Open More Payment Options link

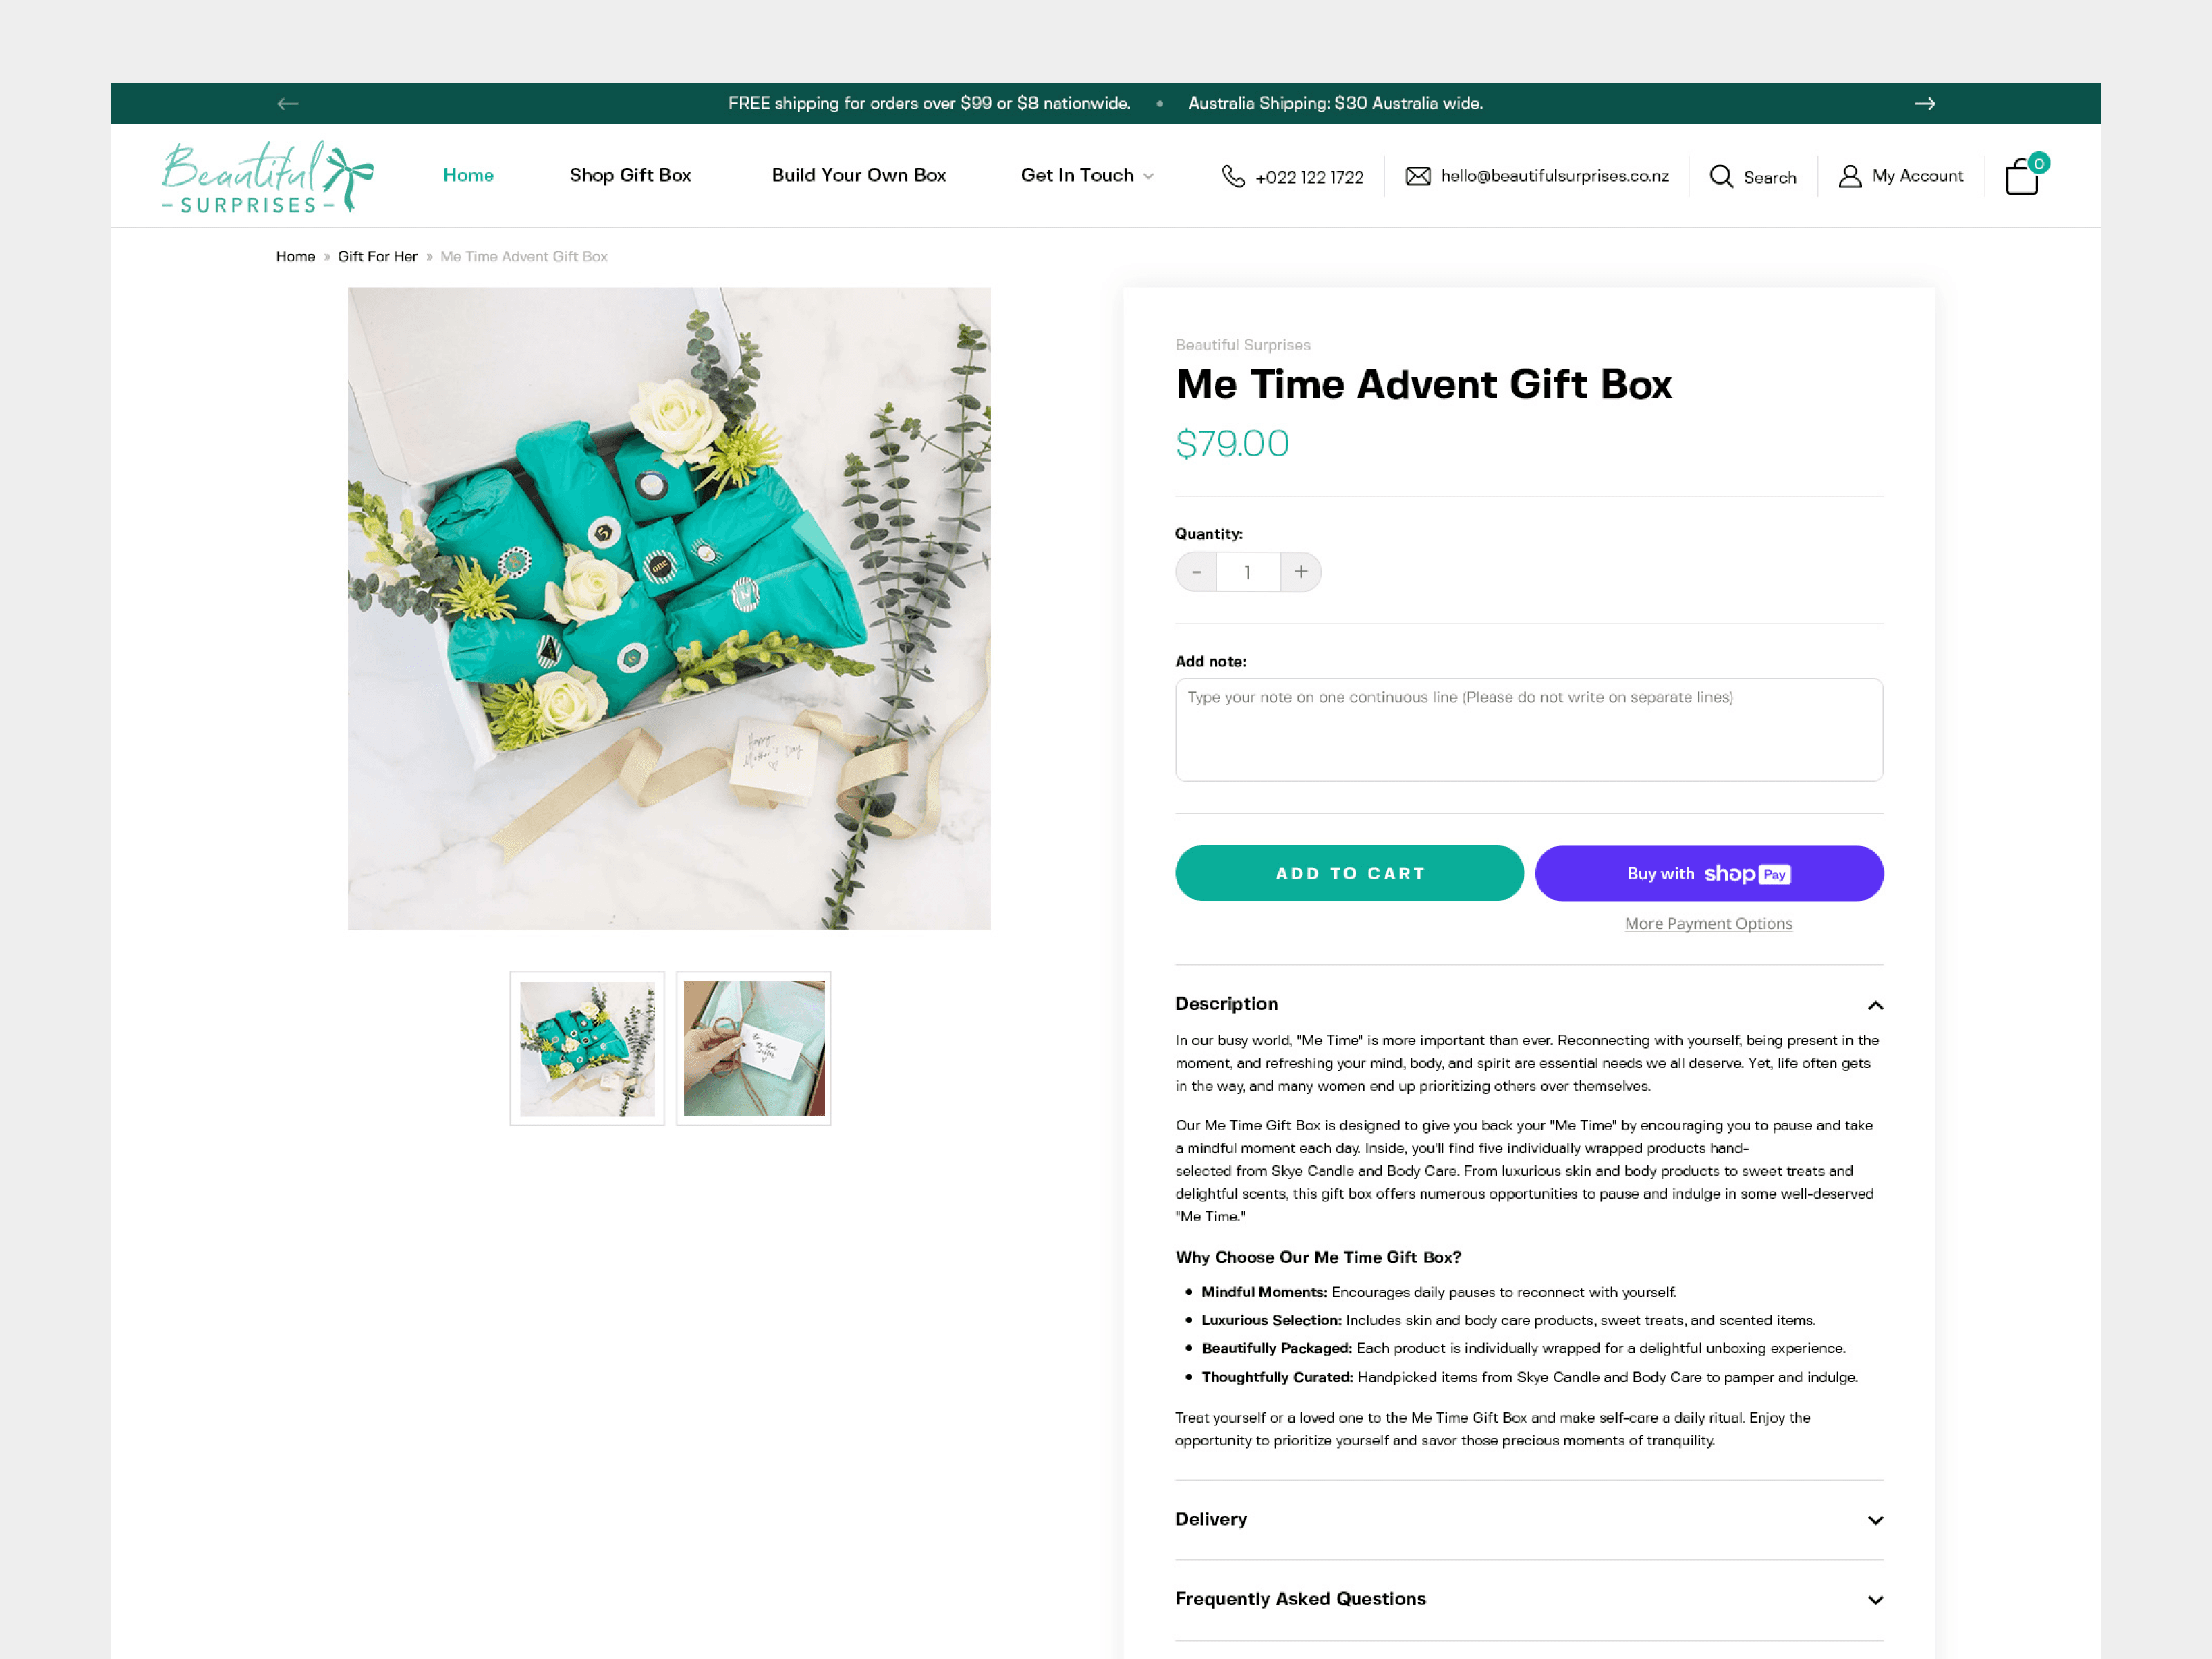tap(1708, 924)
